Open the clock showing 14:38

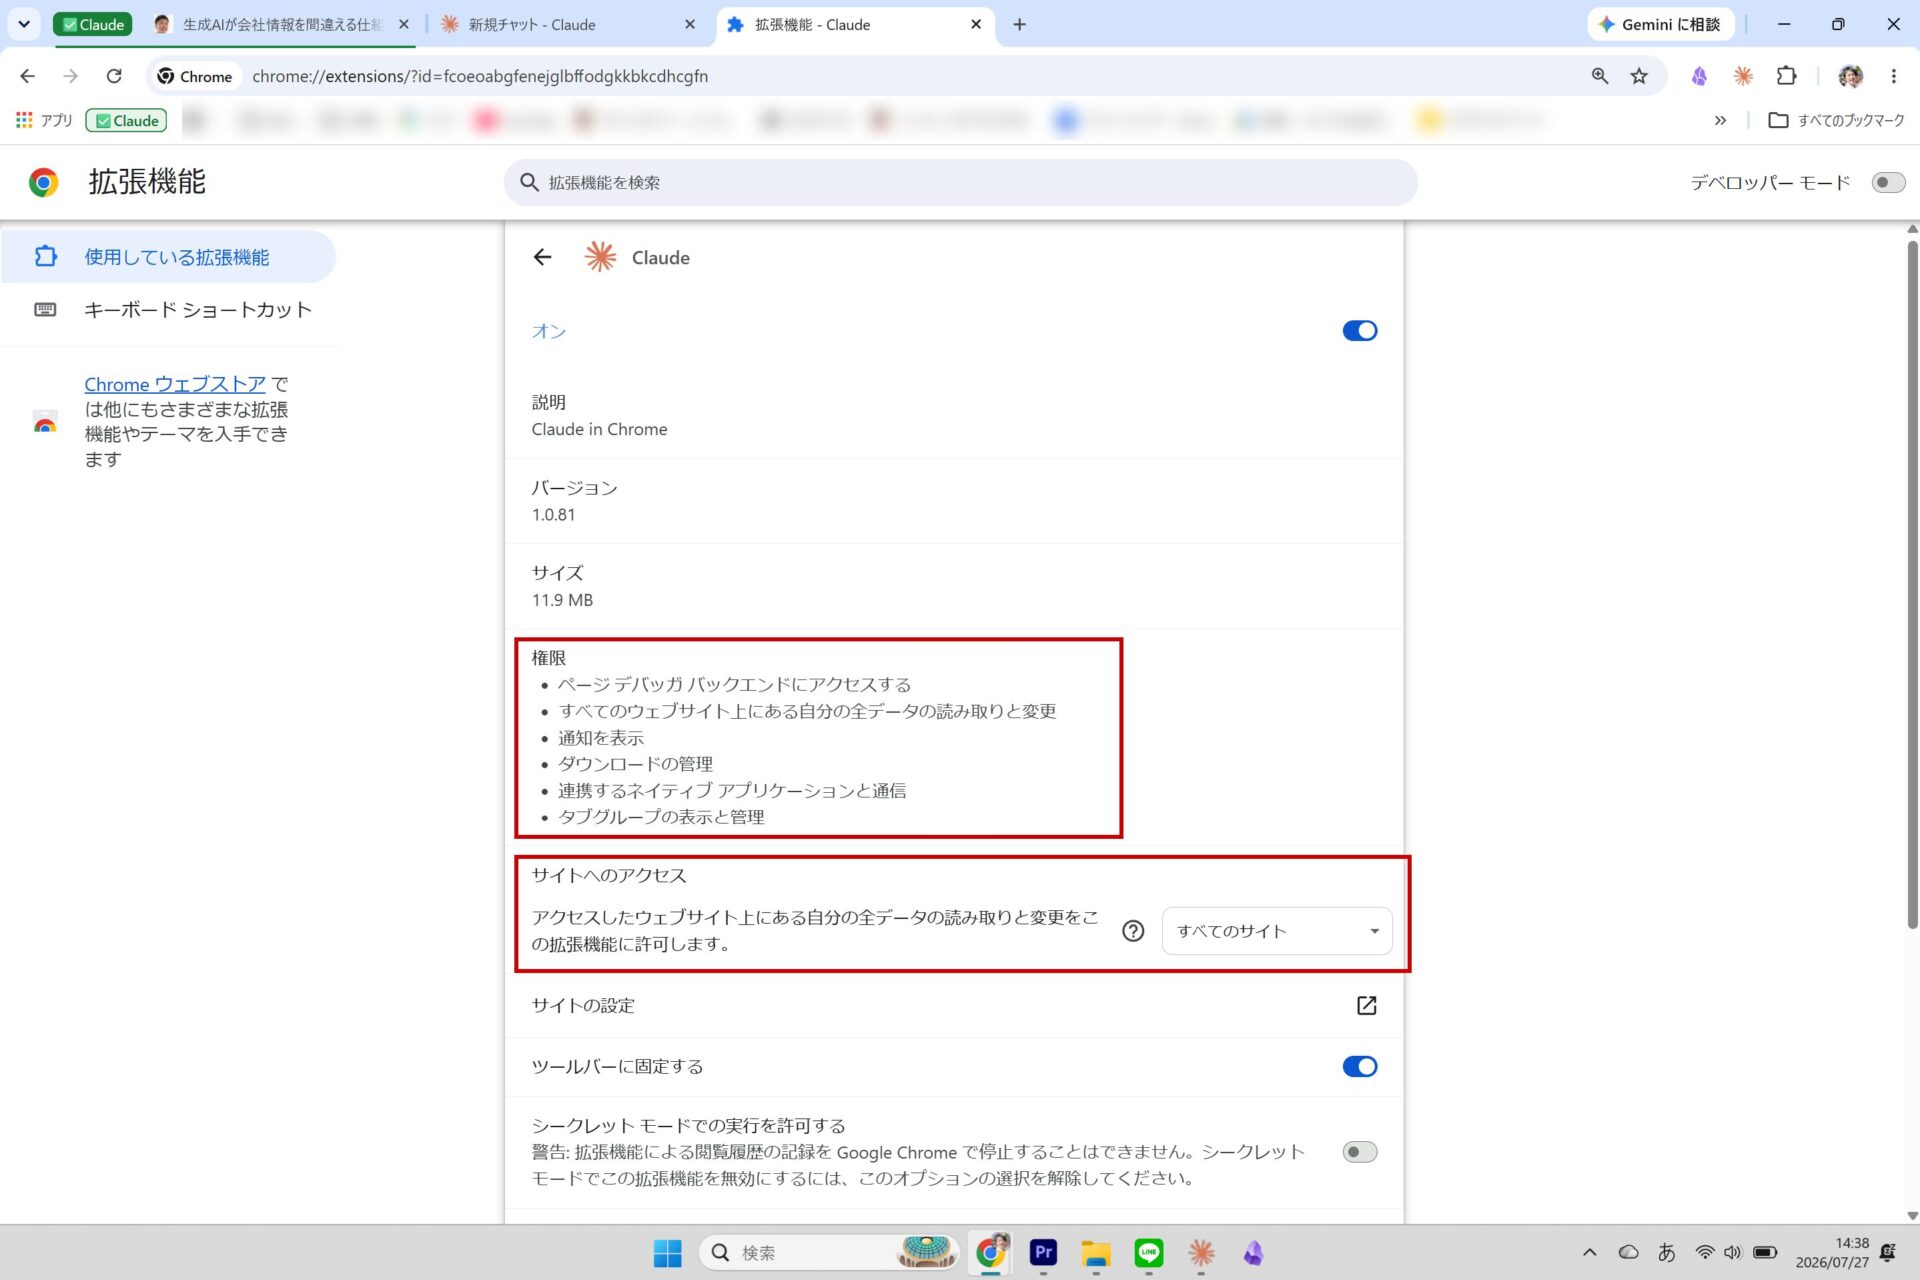[x=1832, y=1252]
